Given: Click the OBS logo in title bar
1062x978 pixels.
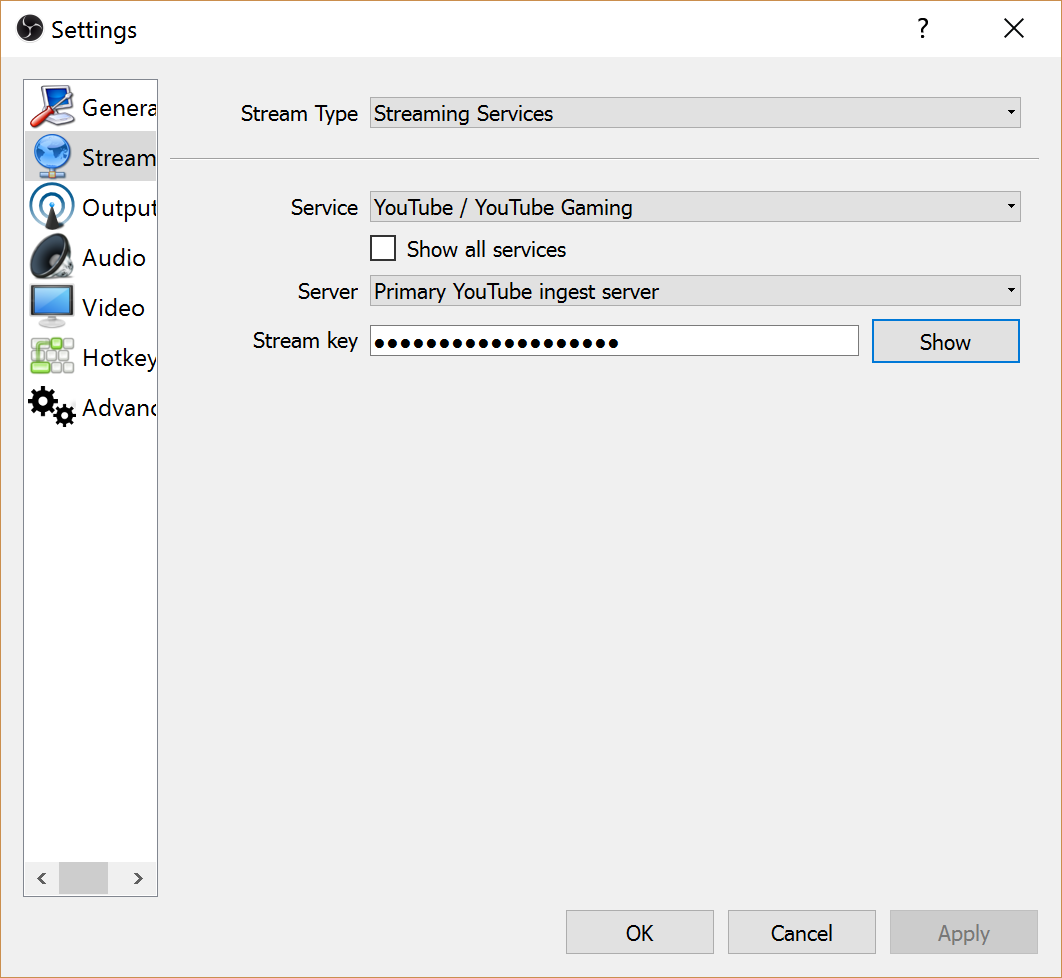Looking at the screenshot, I should [30, 29].
